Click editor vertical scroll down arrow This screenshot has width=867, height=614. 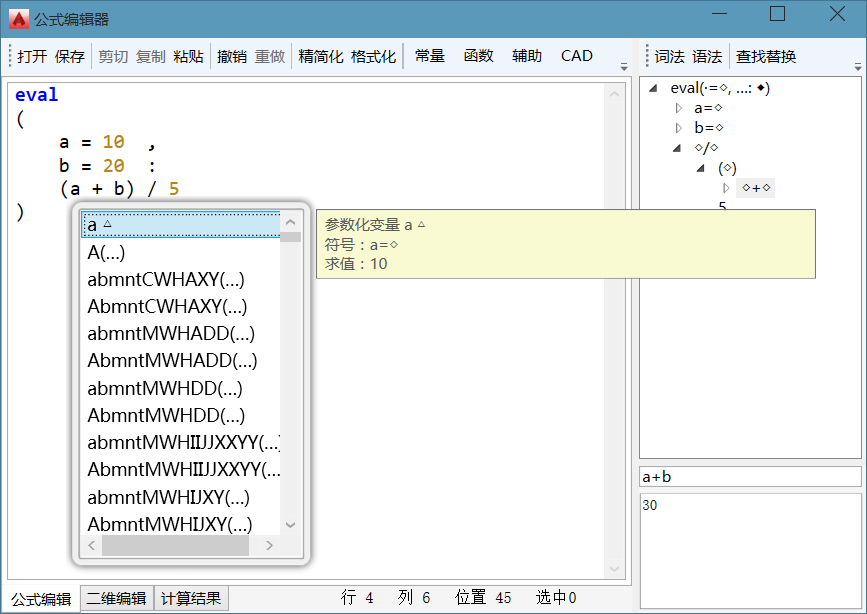click(x=614, y=569)
